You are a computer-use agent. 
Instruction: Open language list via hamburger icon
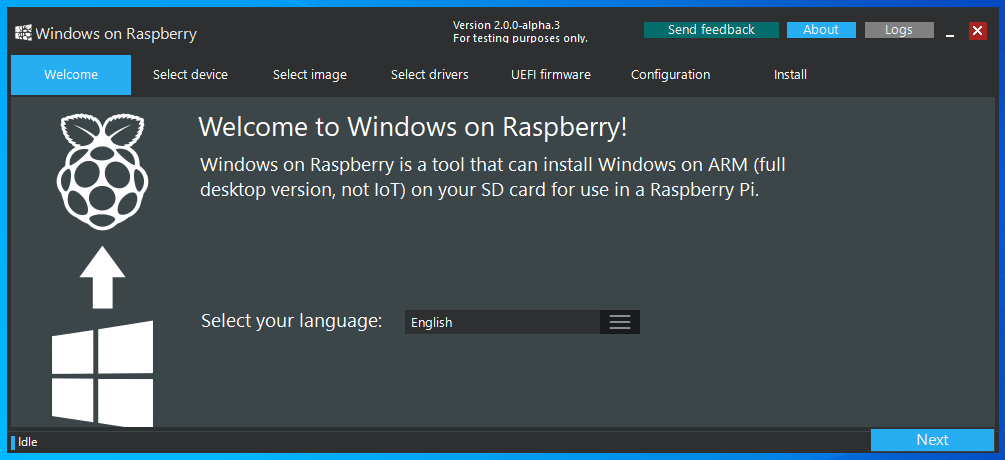point(619,322)
